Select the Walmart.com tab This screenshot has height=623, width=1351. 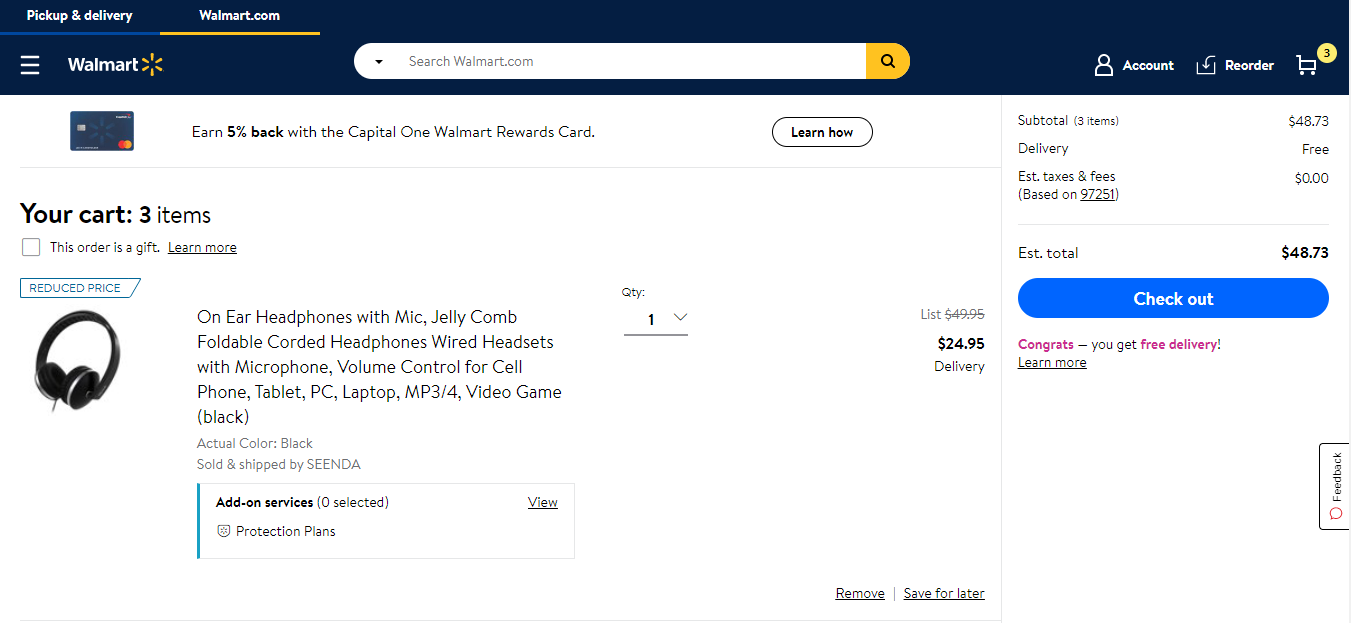point(240,16)
